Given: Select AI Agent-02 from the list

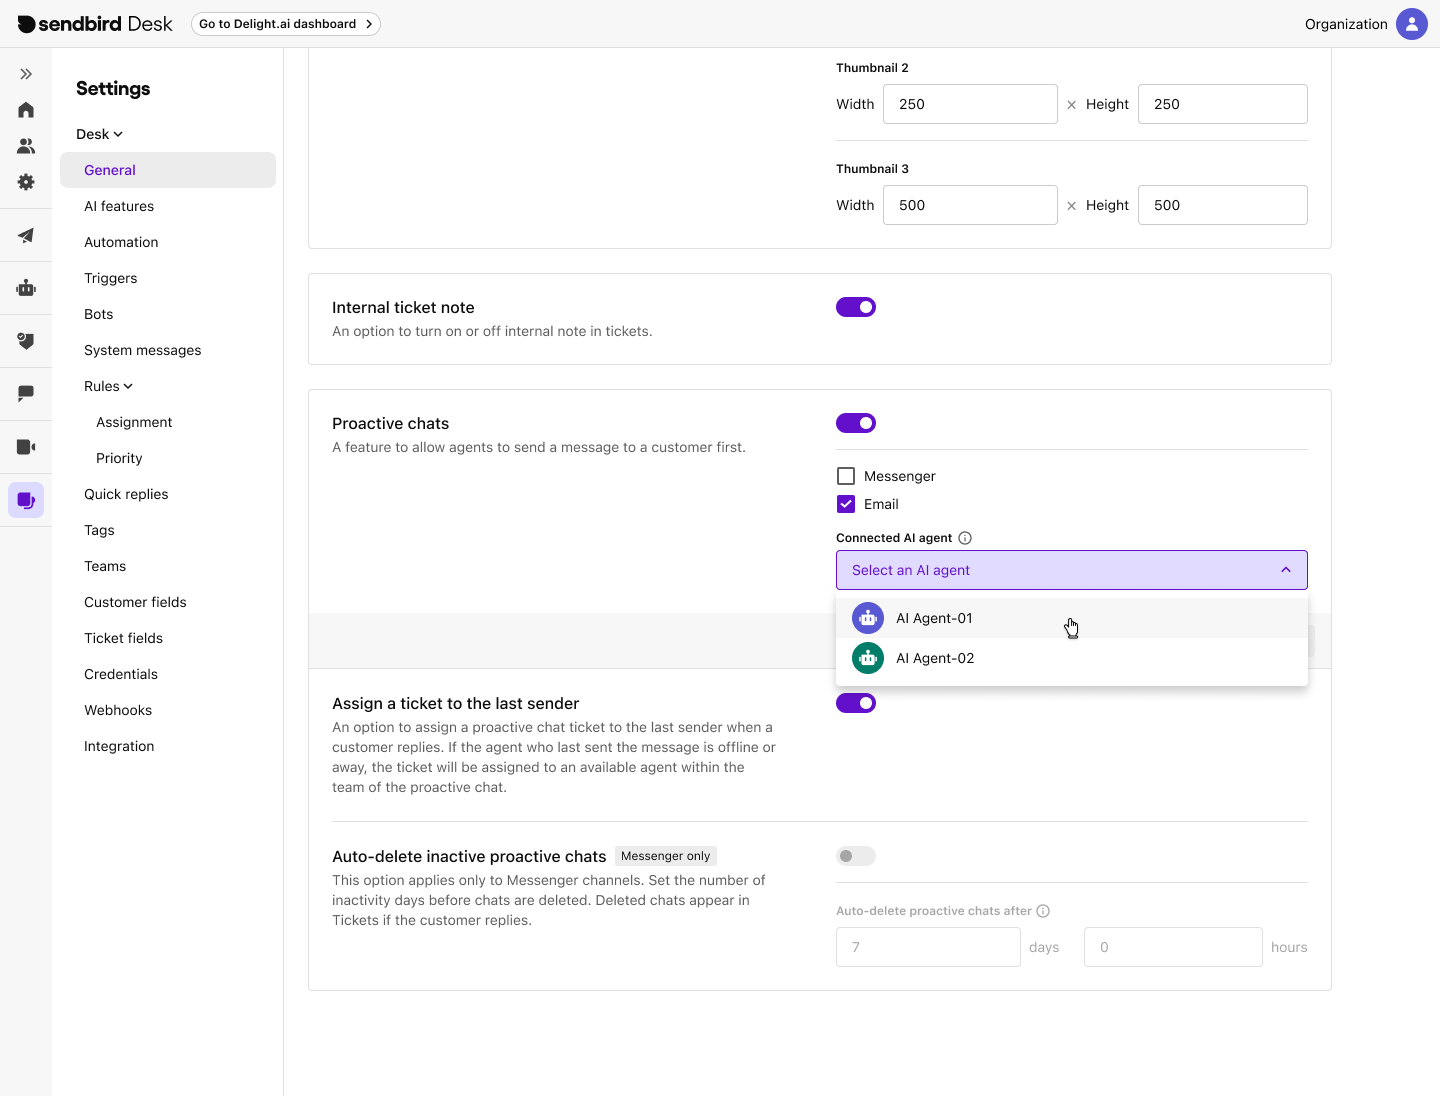Looking at the screenshot, I should [x=935, y=658].
